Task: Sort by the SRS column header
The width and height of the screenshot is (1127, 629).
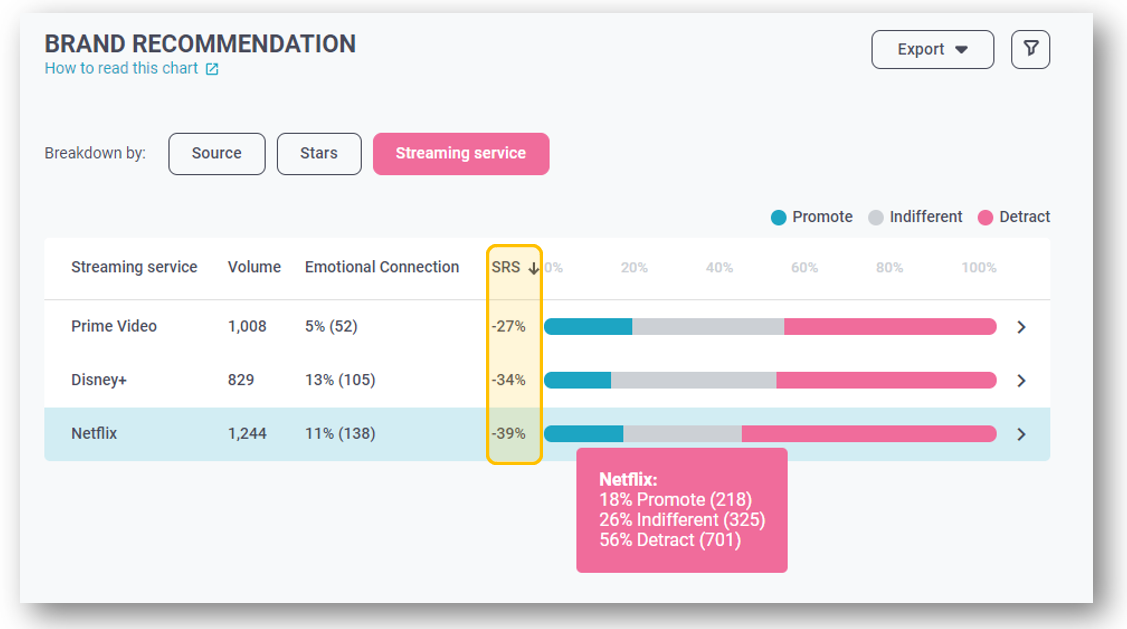Action: click(506, 267)
